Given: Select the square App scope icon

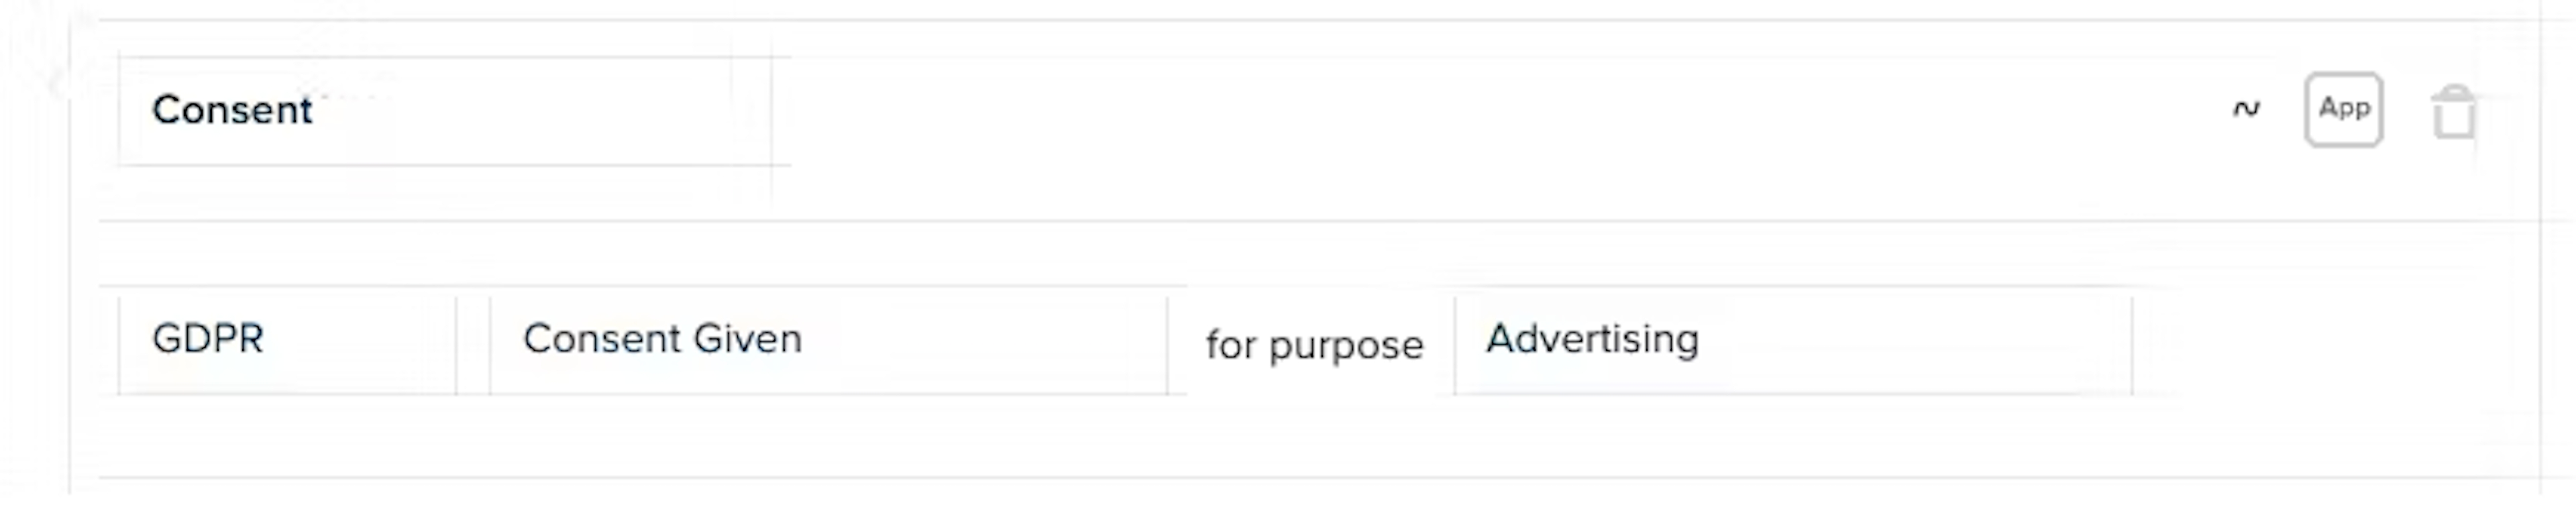Looking at the screenshot, I should (2343, 109).
